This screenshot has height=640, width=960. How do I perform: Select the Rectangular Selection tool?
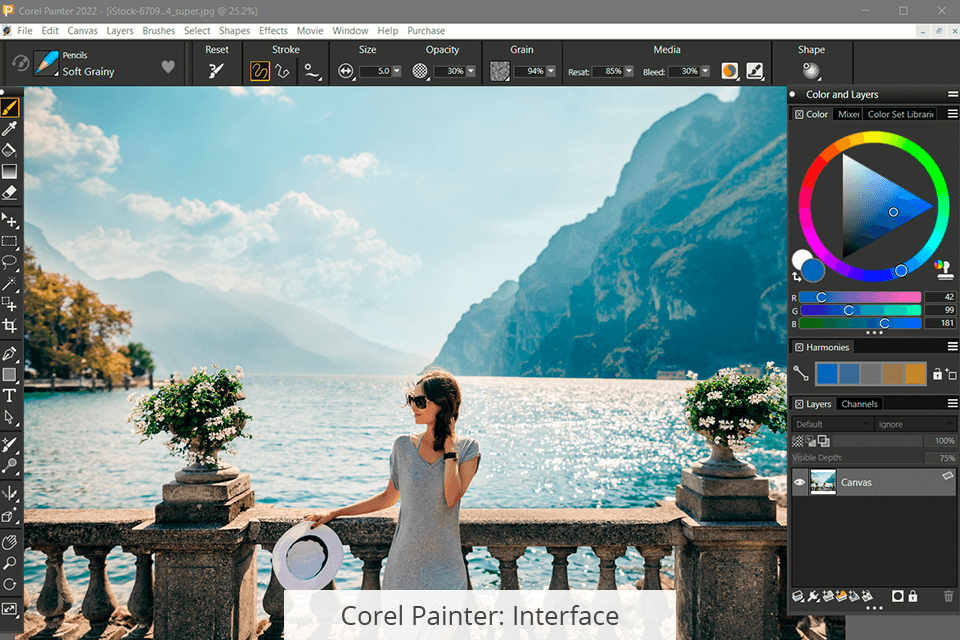pyautogui.click(x=10, y=241)
